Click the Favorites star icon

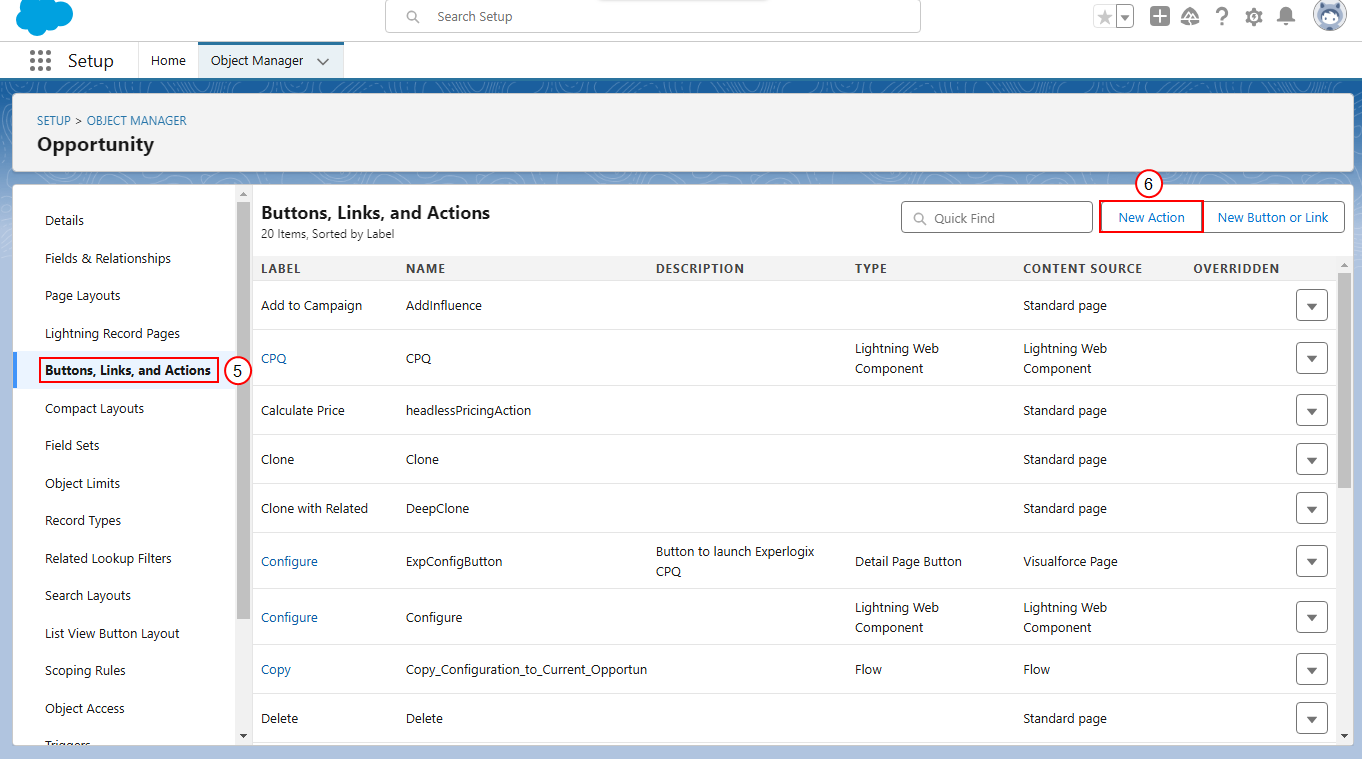(1104, 16)
